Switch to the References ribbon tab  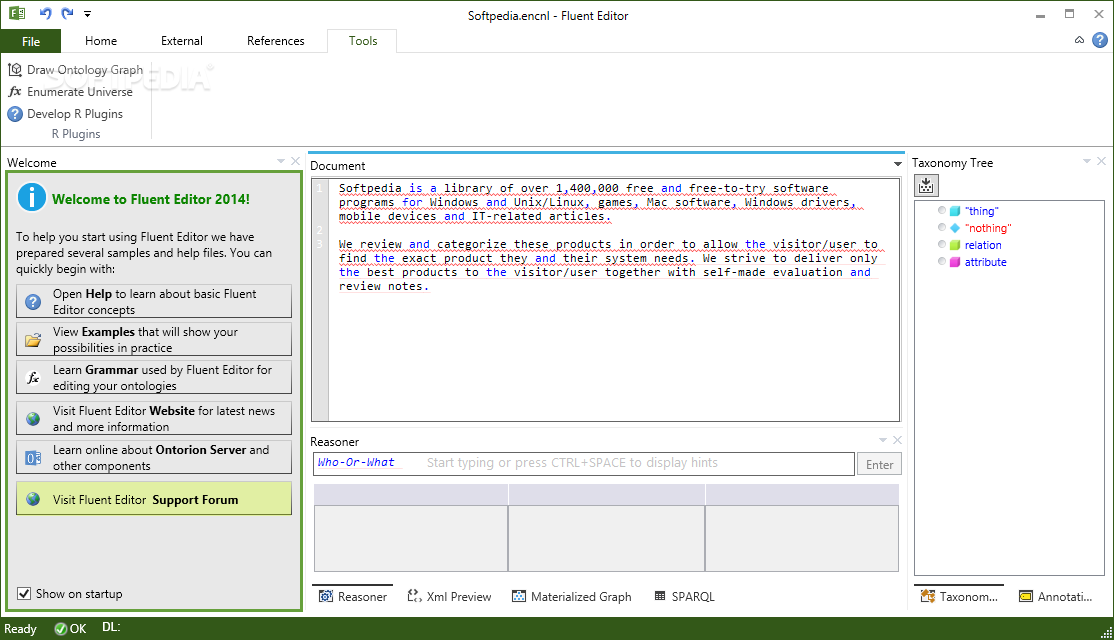(276, 41)
